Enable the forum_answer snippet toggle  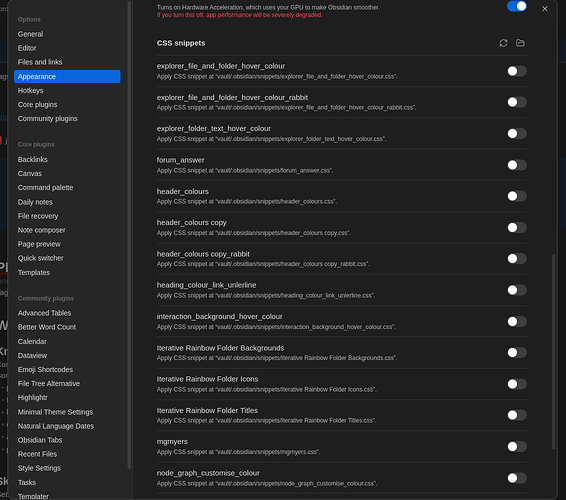(517, 165)
